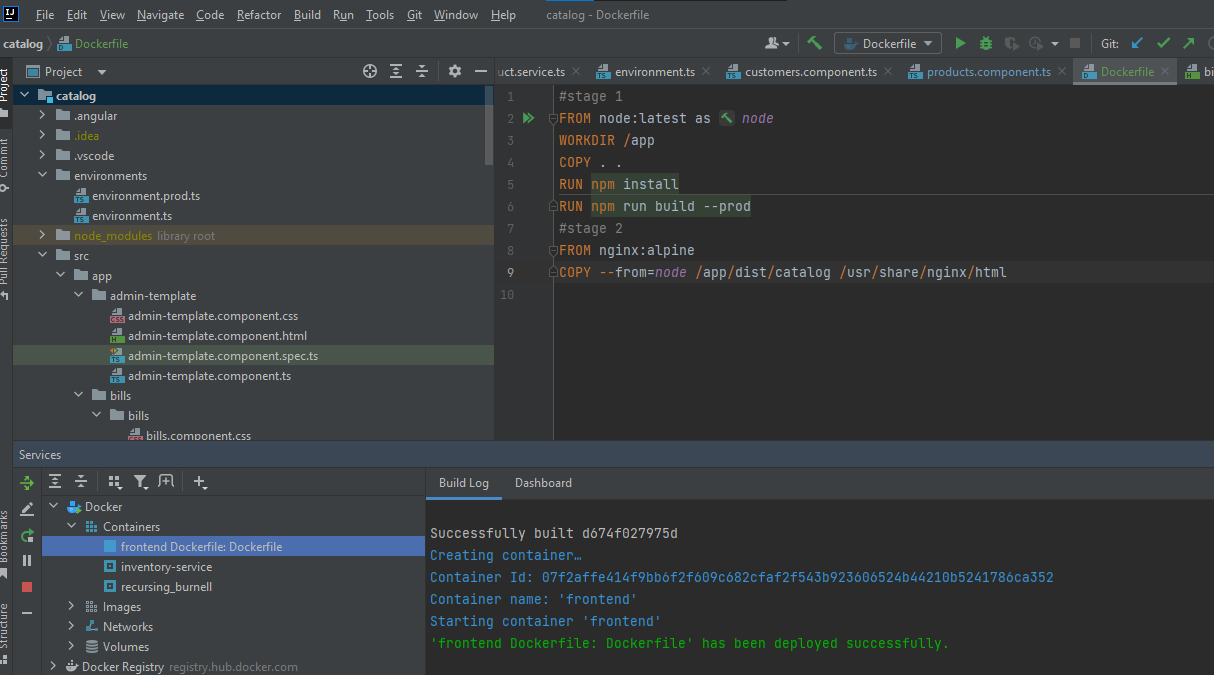Push commits using the green up-arrow icon
The image size is (1214, 675).
click(1188, 43)
